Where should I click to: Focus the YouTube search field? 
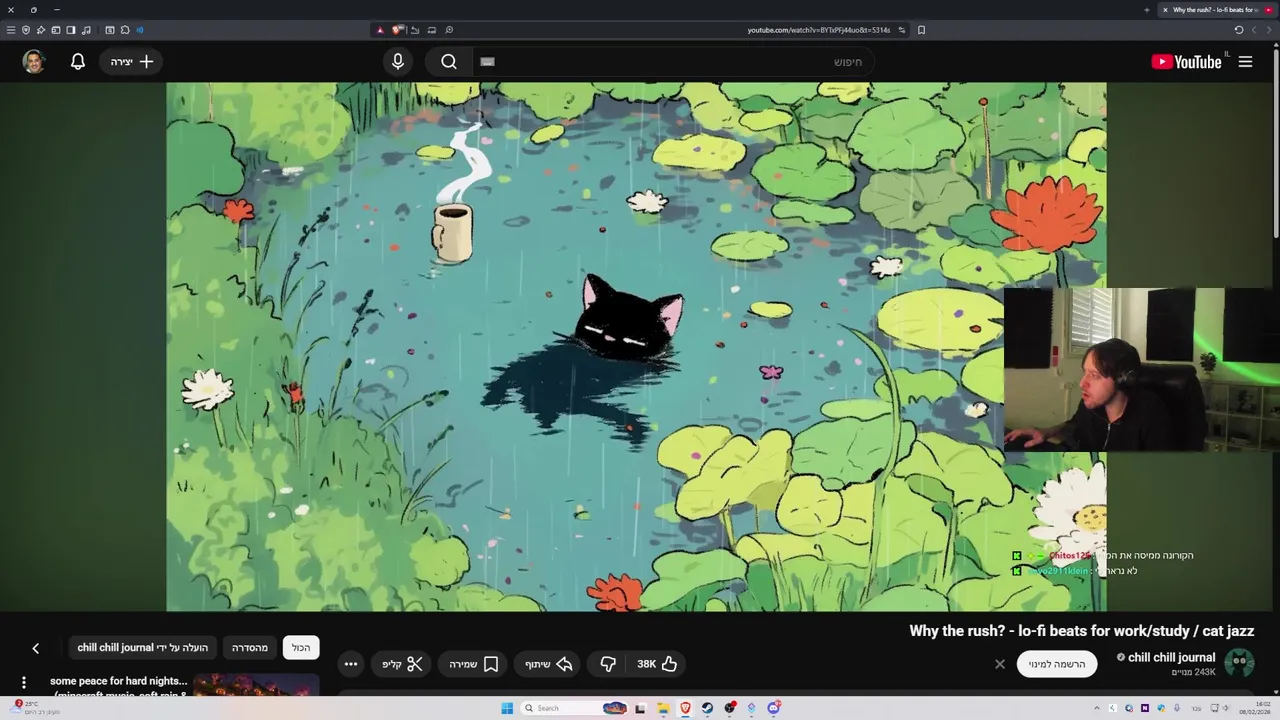point(672,62)
